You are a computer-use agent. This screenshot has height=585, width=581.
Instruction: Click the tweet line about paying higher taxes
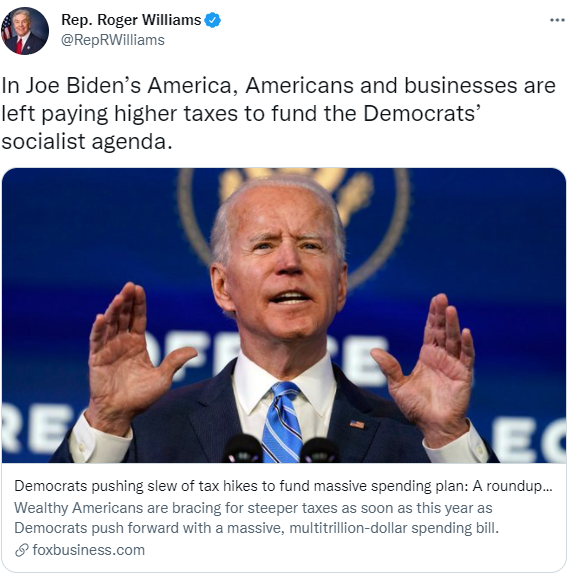[241, 113]
